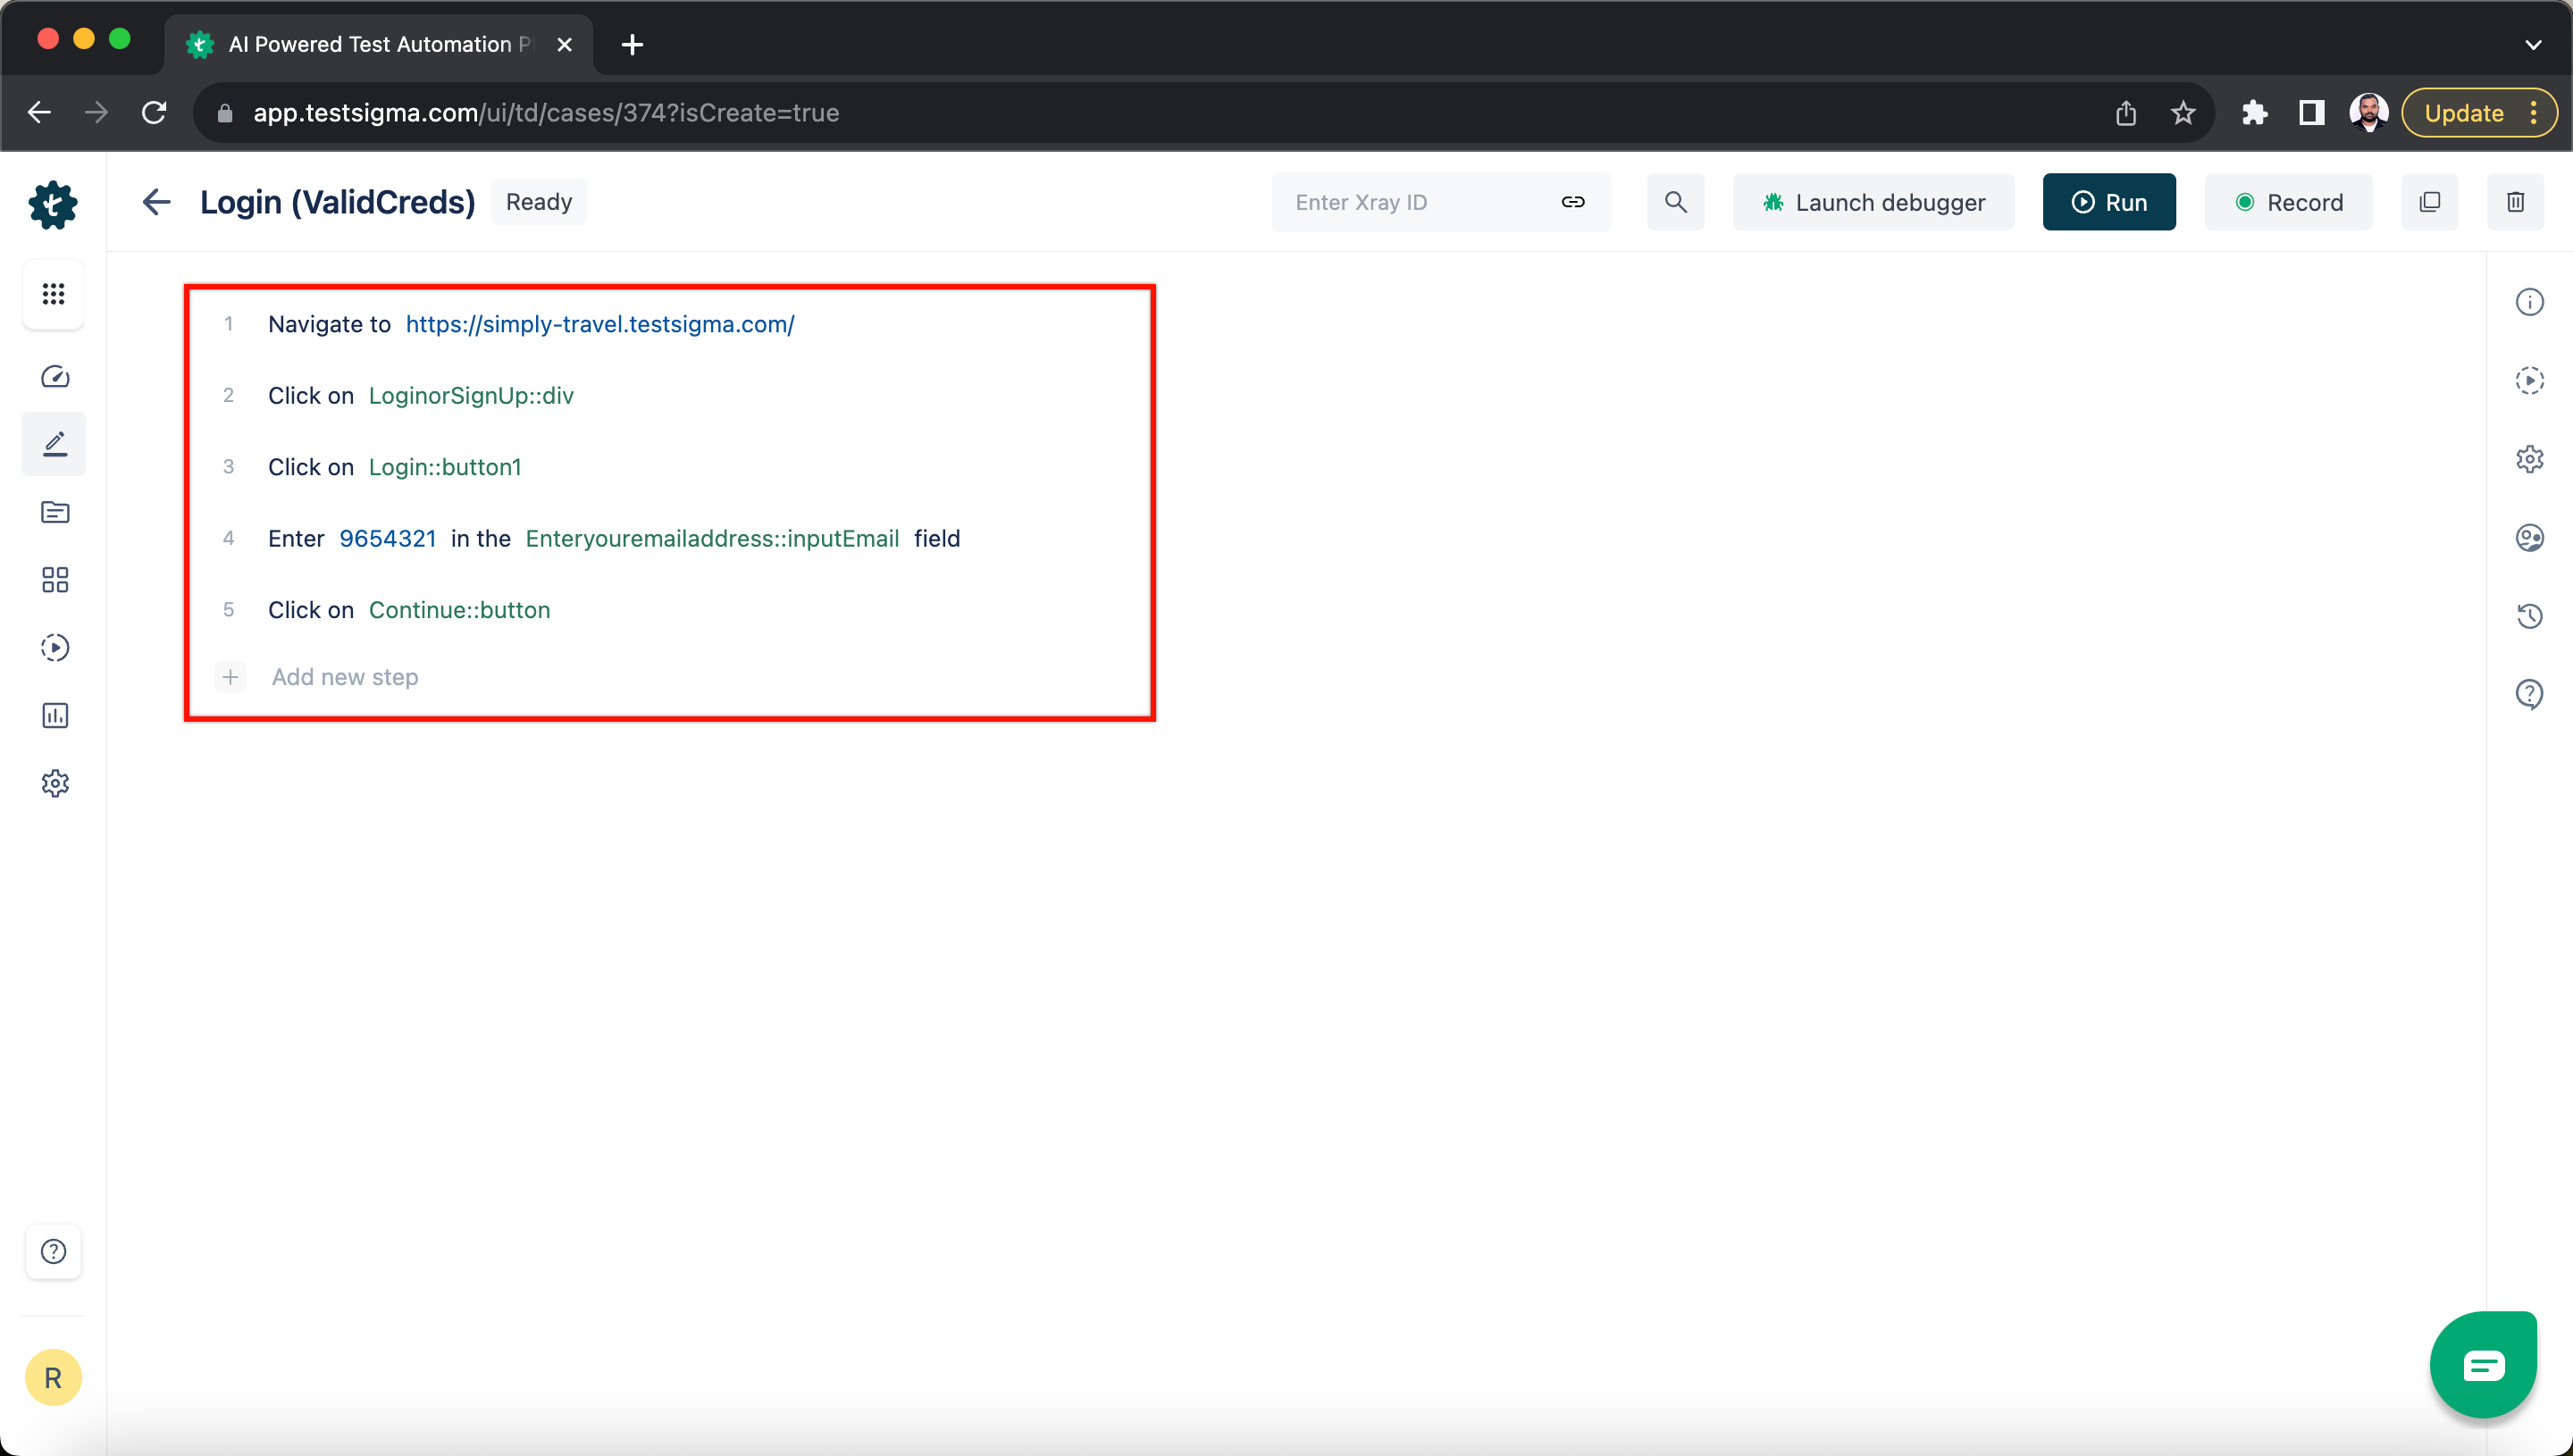Select the Enter Xray ID input field
The width and height of the screenshot is (2573, 1456).
(x=1412, y=202)
